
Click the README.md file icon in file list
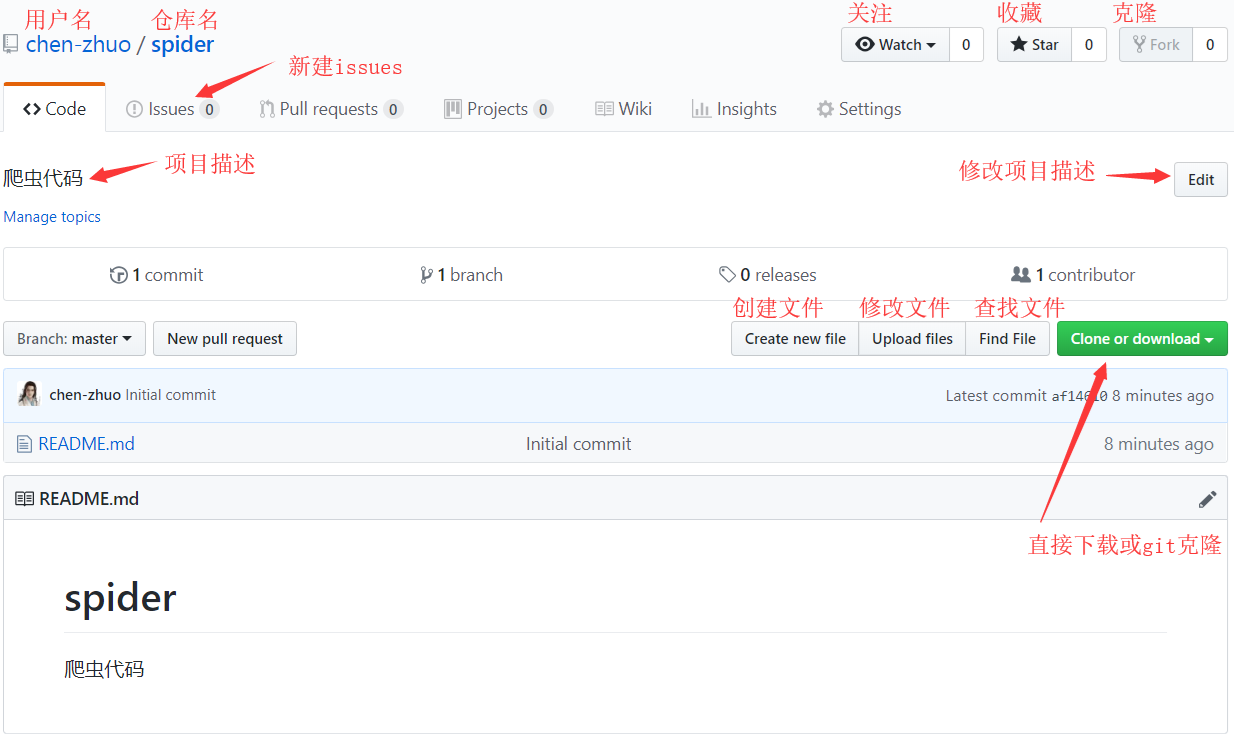[24, 444]
